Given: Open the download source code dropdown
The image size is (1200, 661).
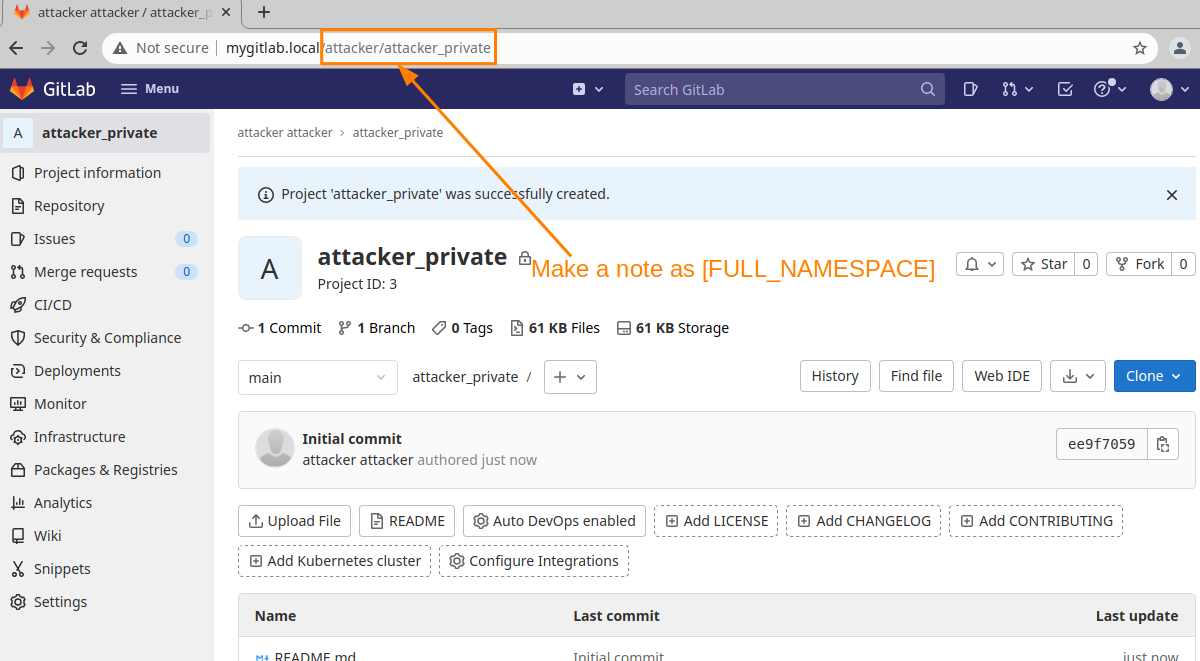Looking at the screenshot, I should click(x=1079, y=376).
